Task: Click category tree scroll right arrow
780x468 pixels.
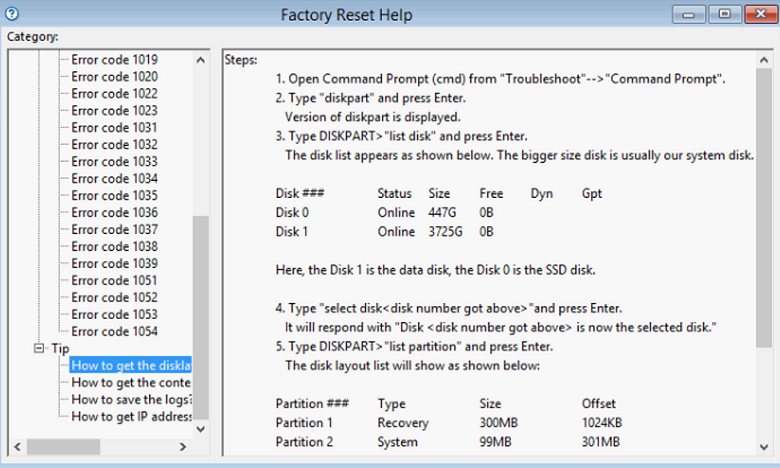Action: point(183,446)
